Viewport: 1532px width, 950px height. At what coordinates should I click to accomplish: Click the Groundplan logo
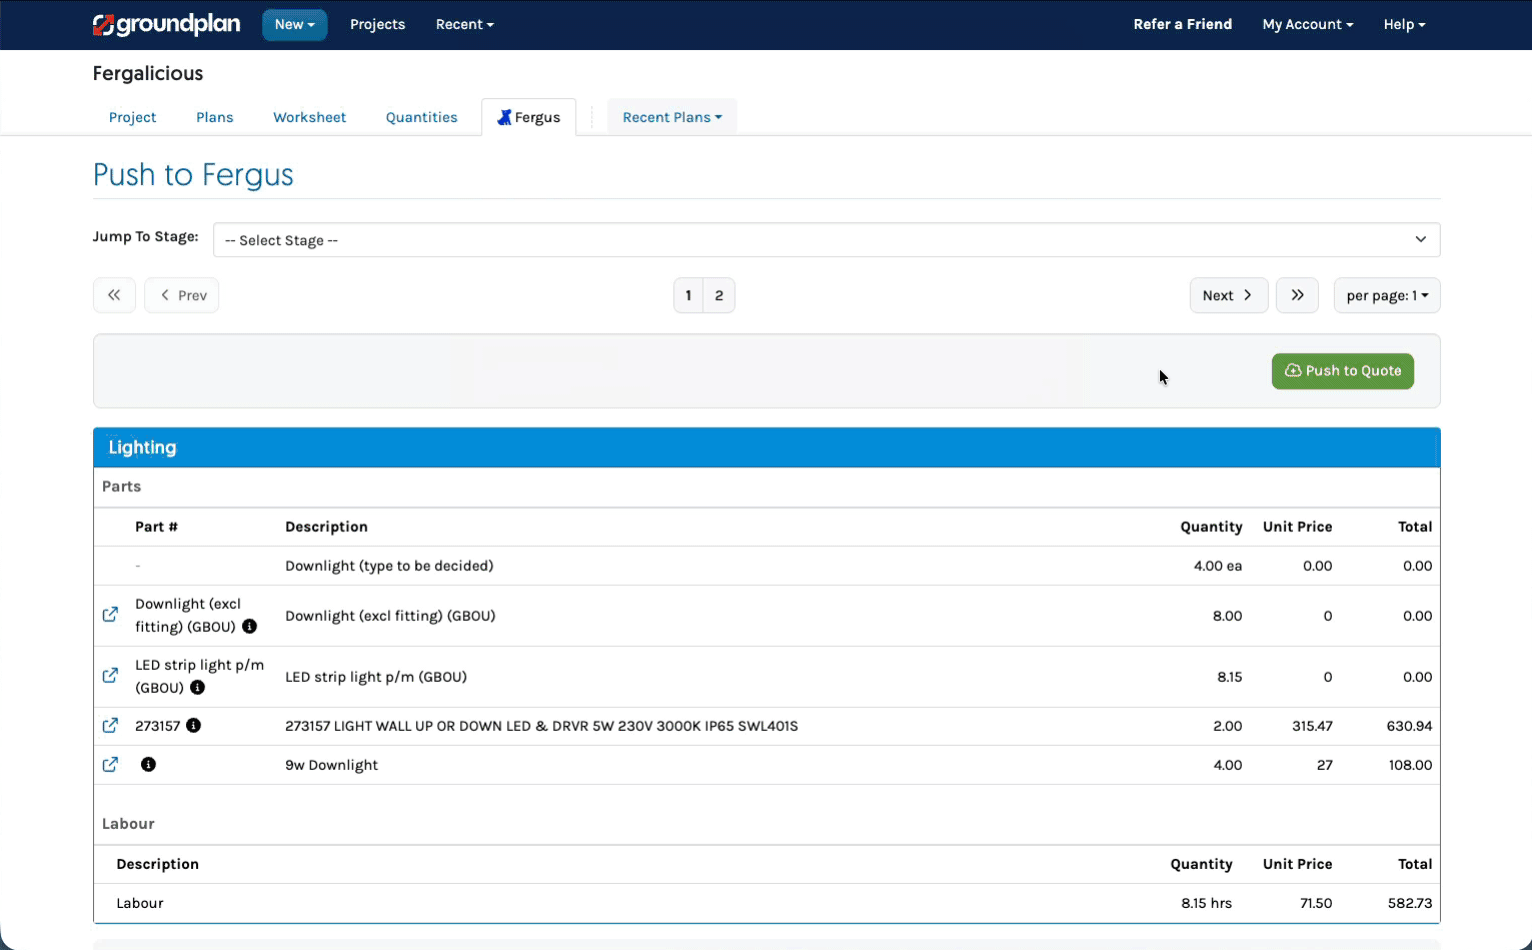click(x=166, y=24)
